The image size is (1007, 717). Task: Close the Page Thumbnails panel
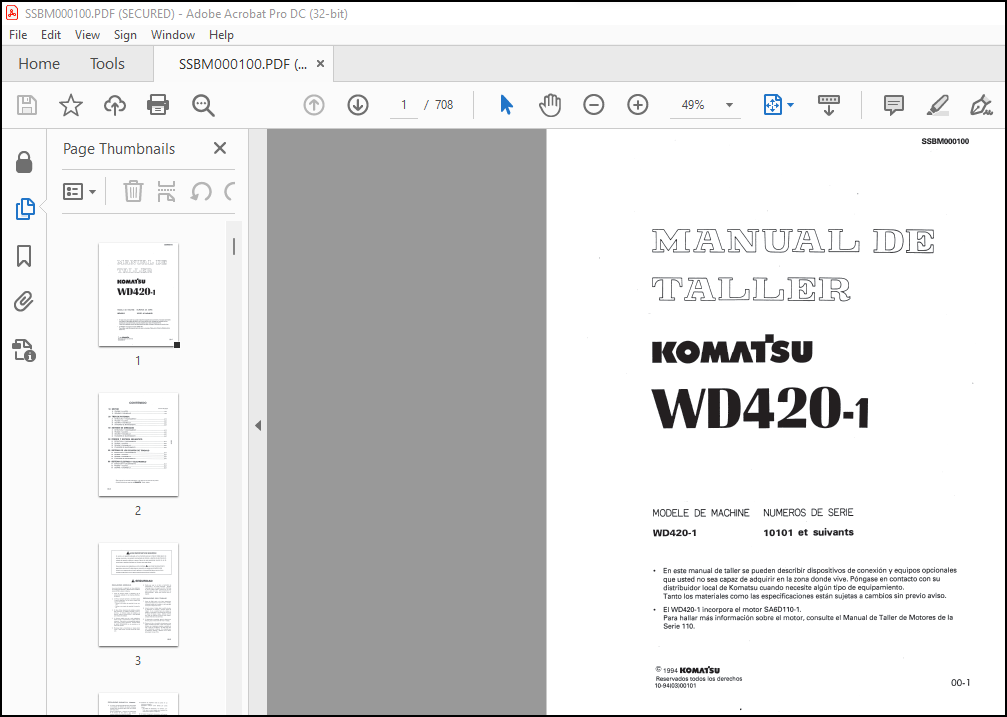click(x=220, y=148)
